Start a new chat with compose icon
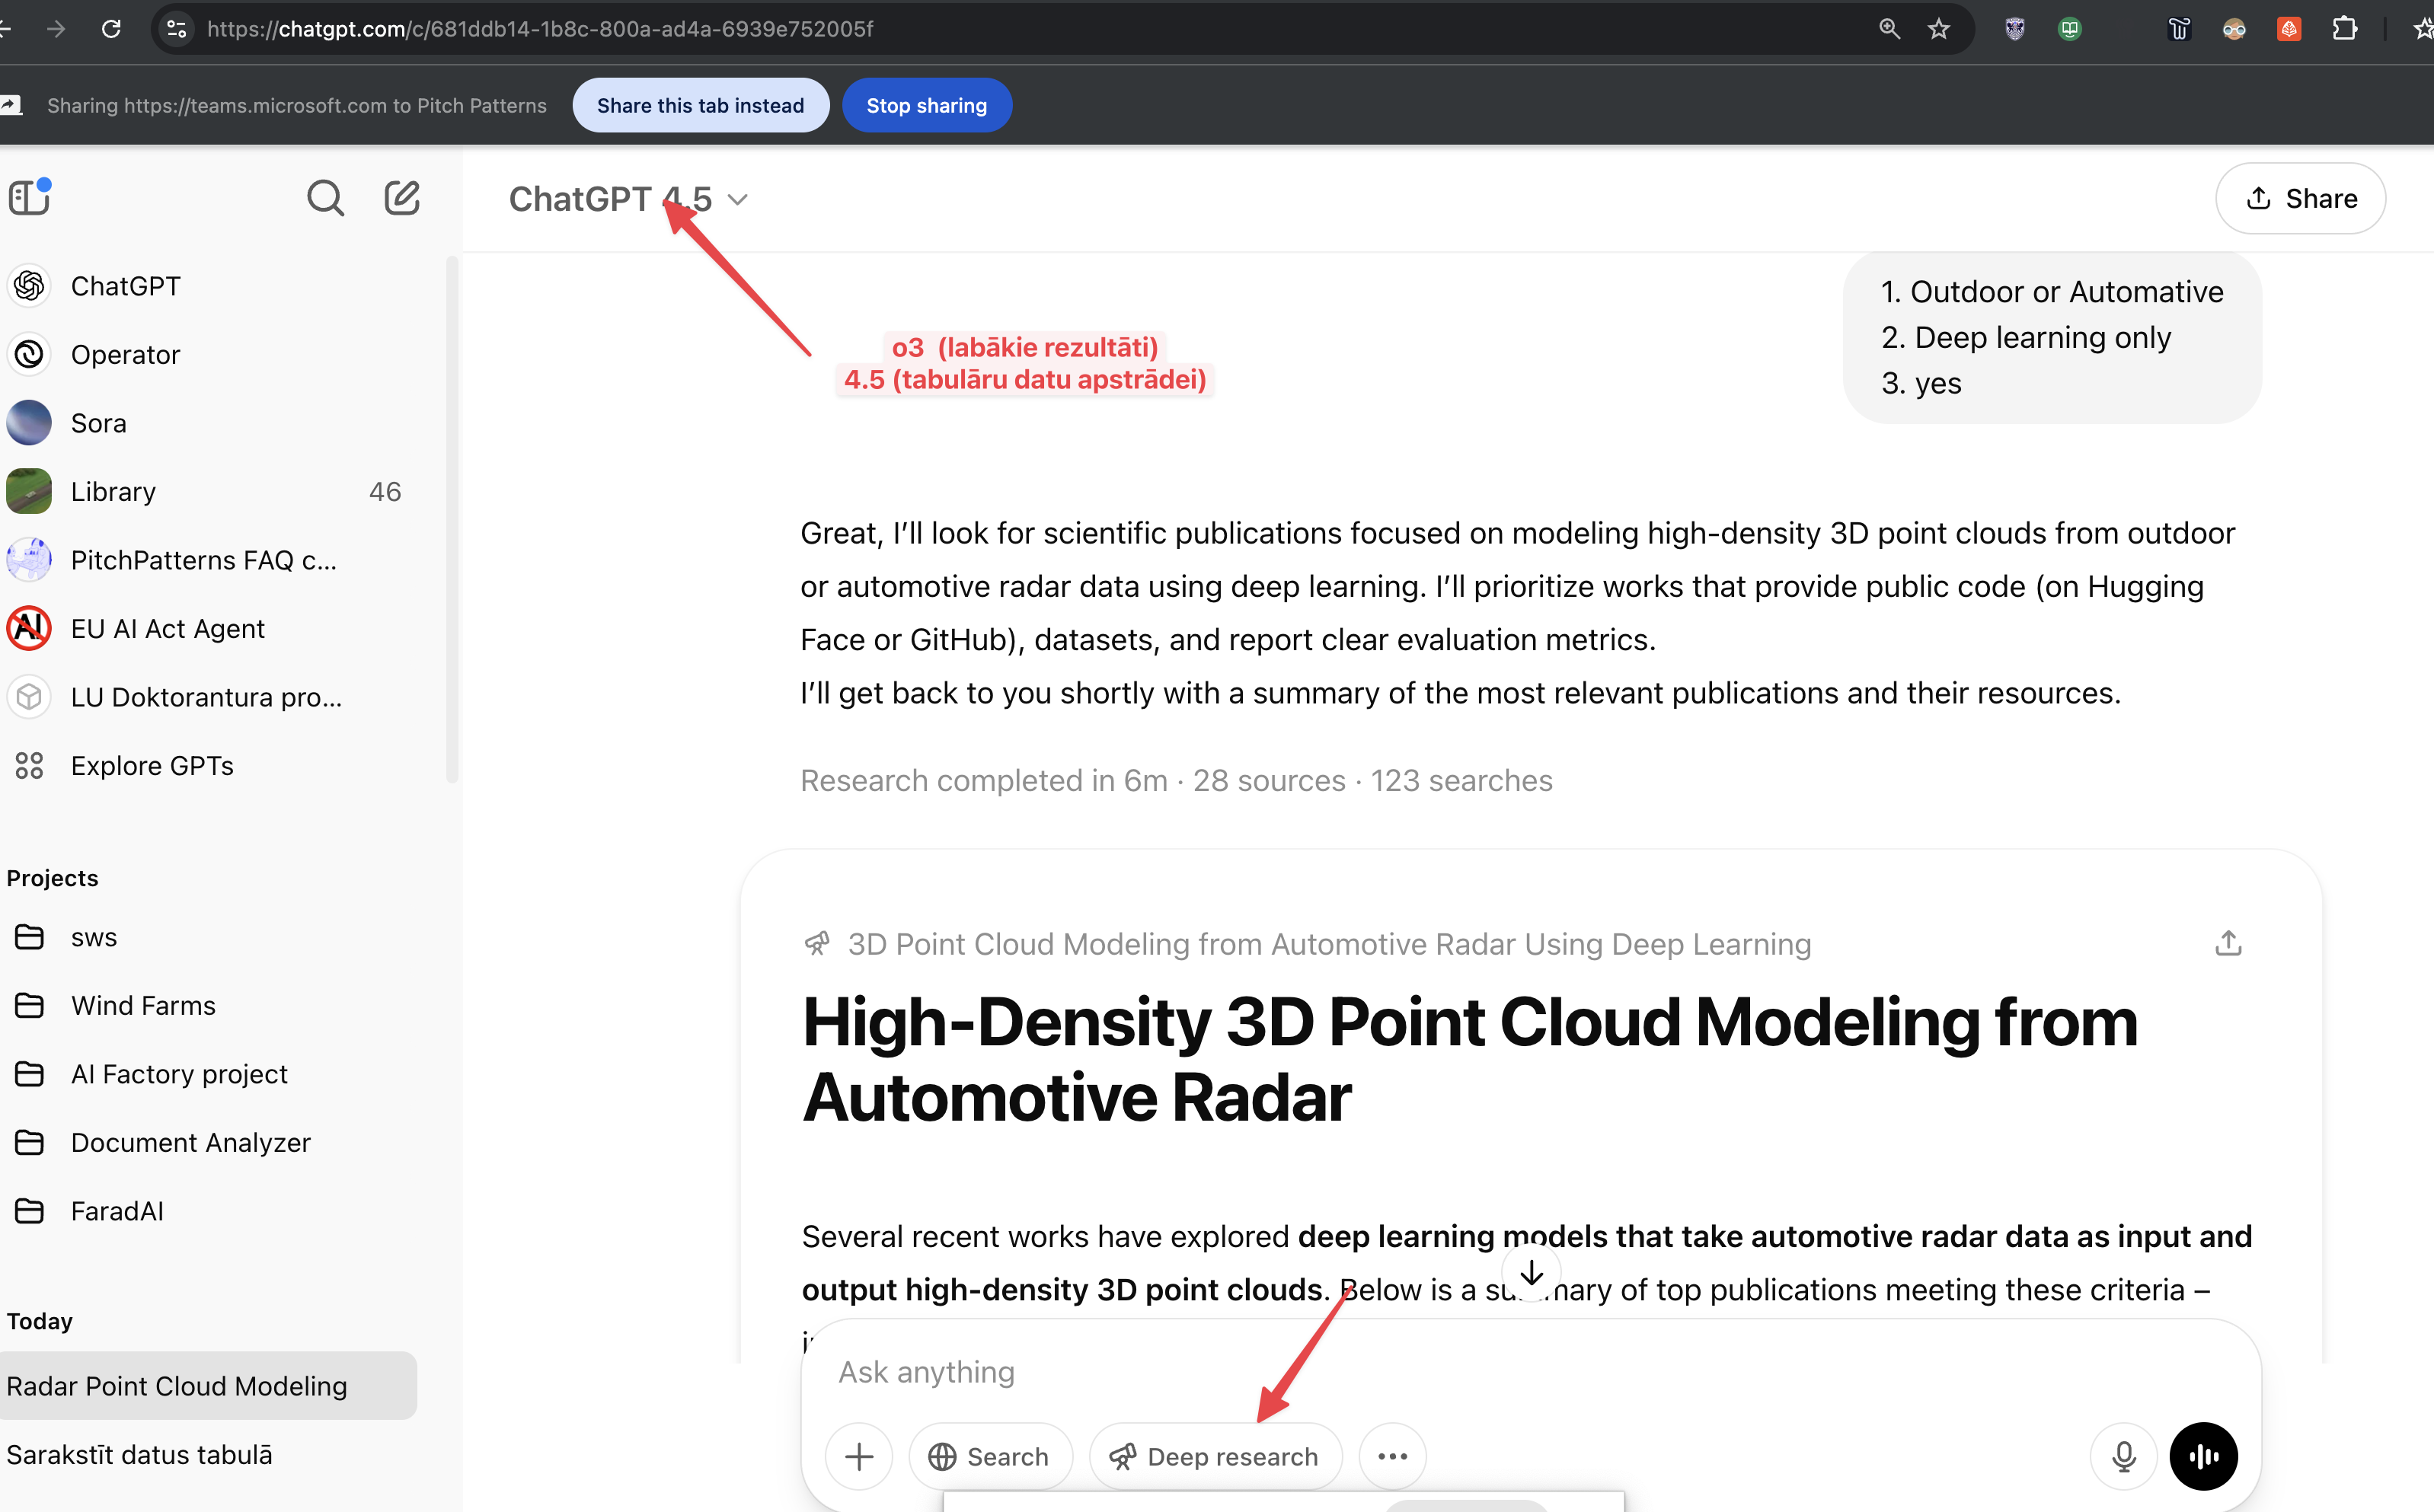 [x=402, y=198]
